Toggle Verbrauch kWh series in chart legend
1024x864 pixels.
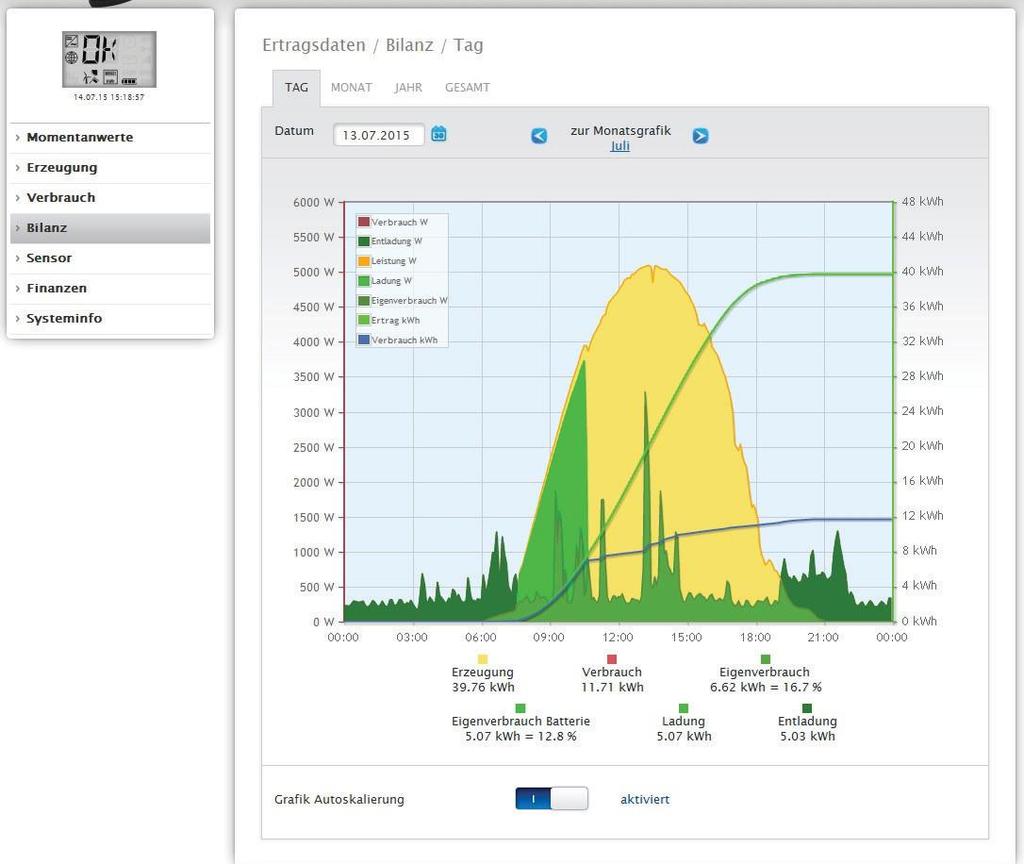(398, 340)
